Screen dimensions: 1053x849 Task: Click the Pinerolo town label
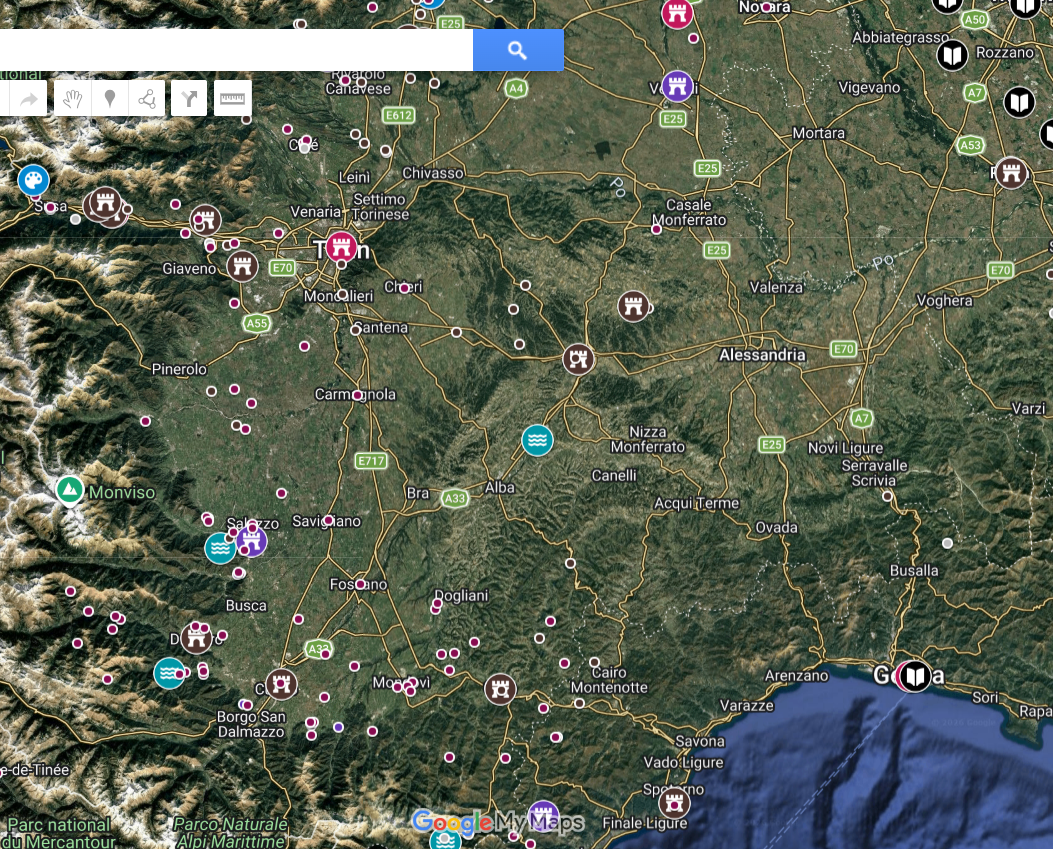coord(179,369)
